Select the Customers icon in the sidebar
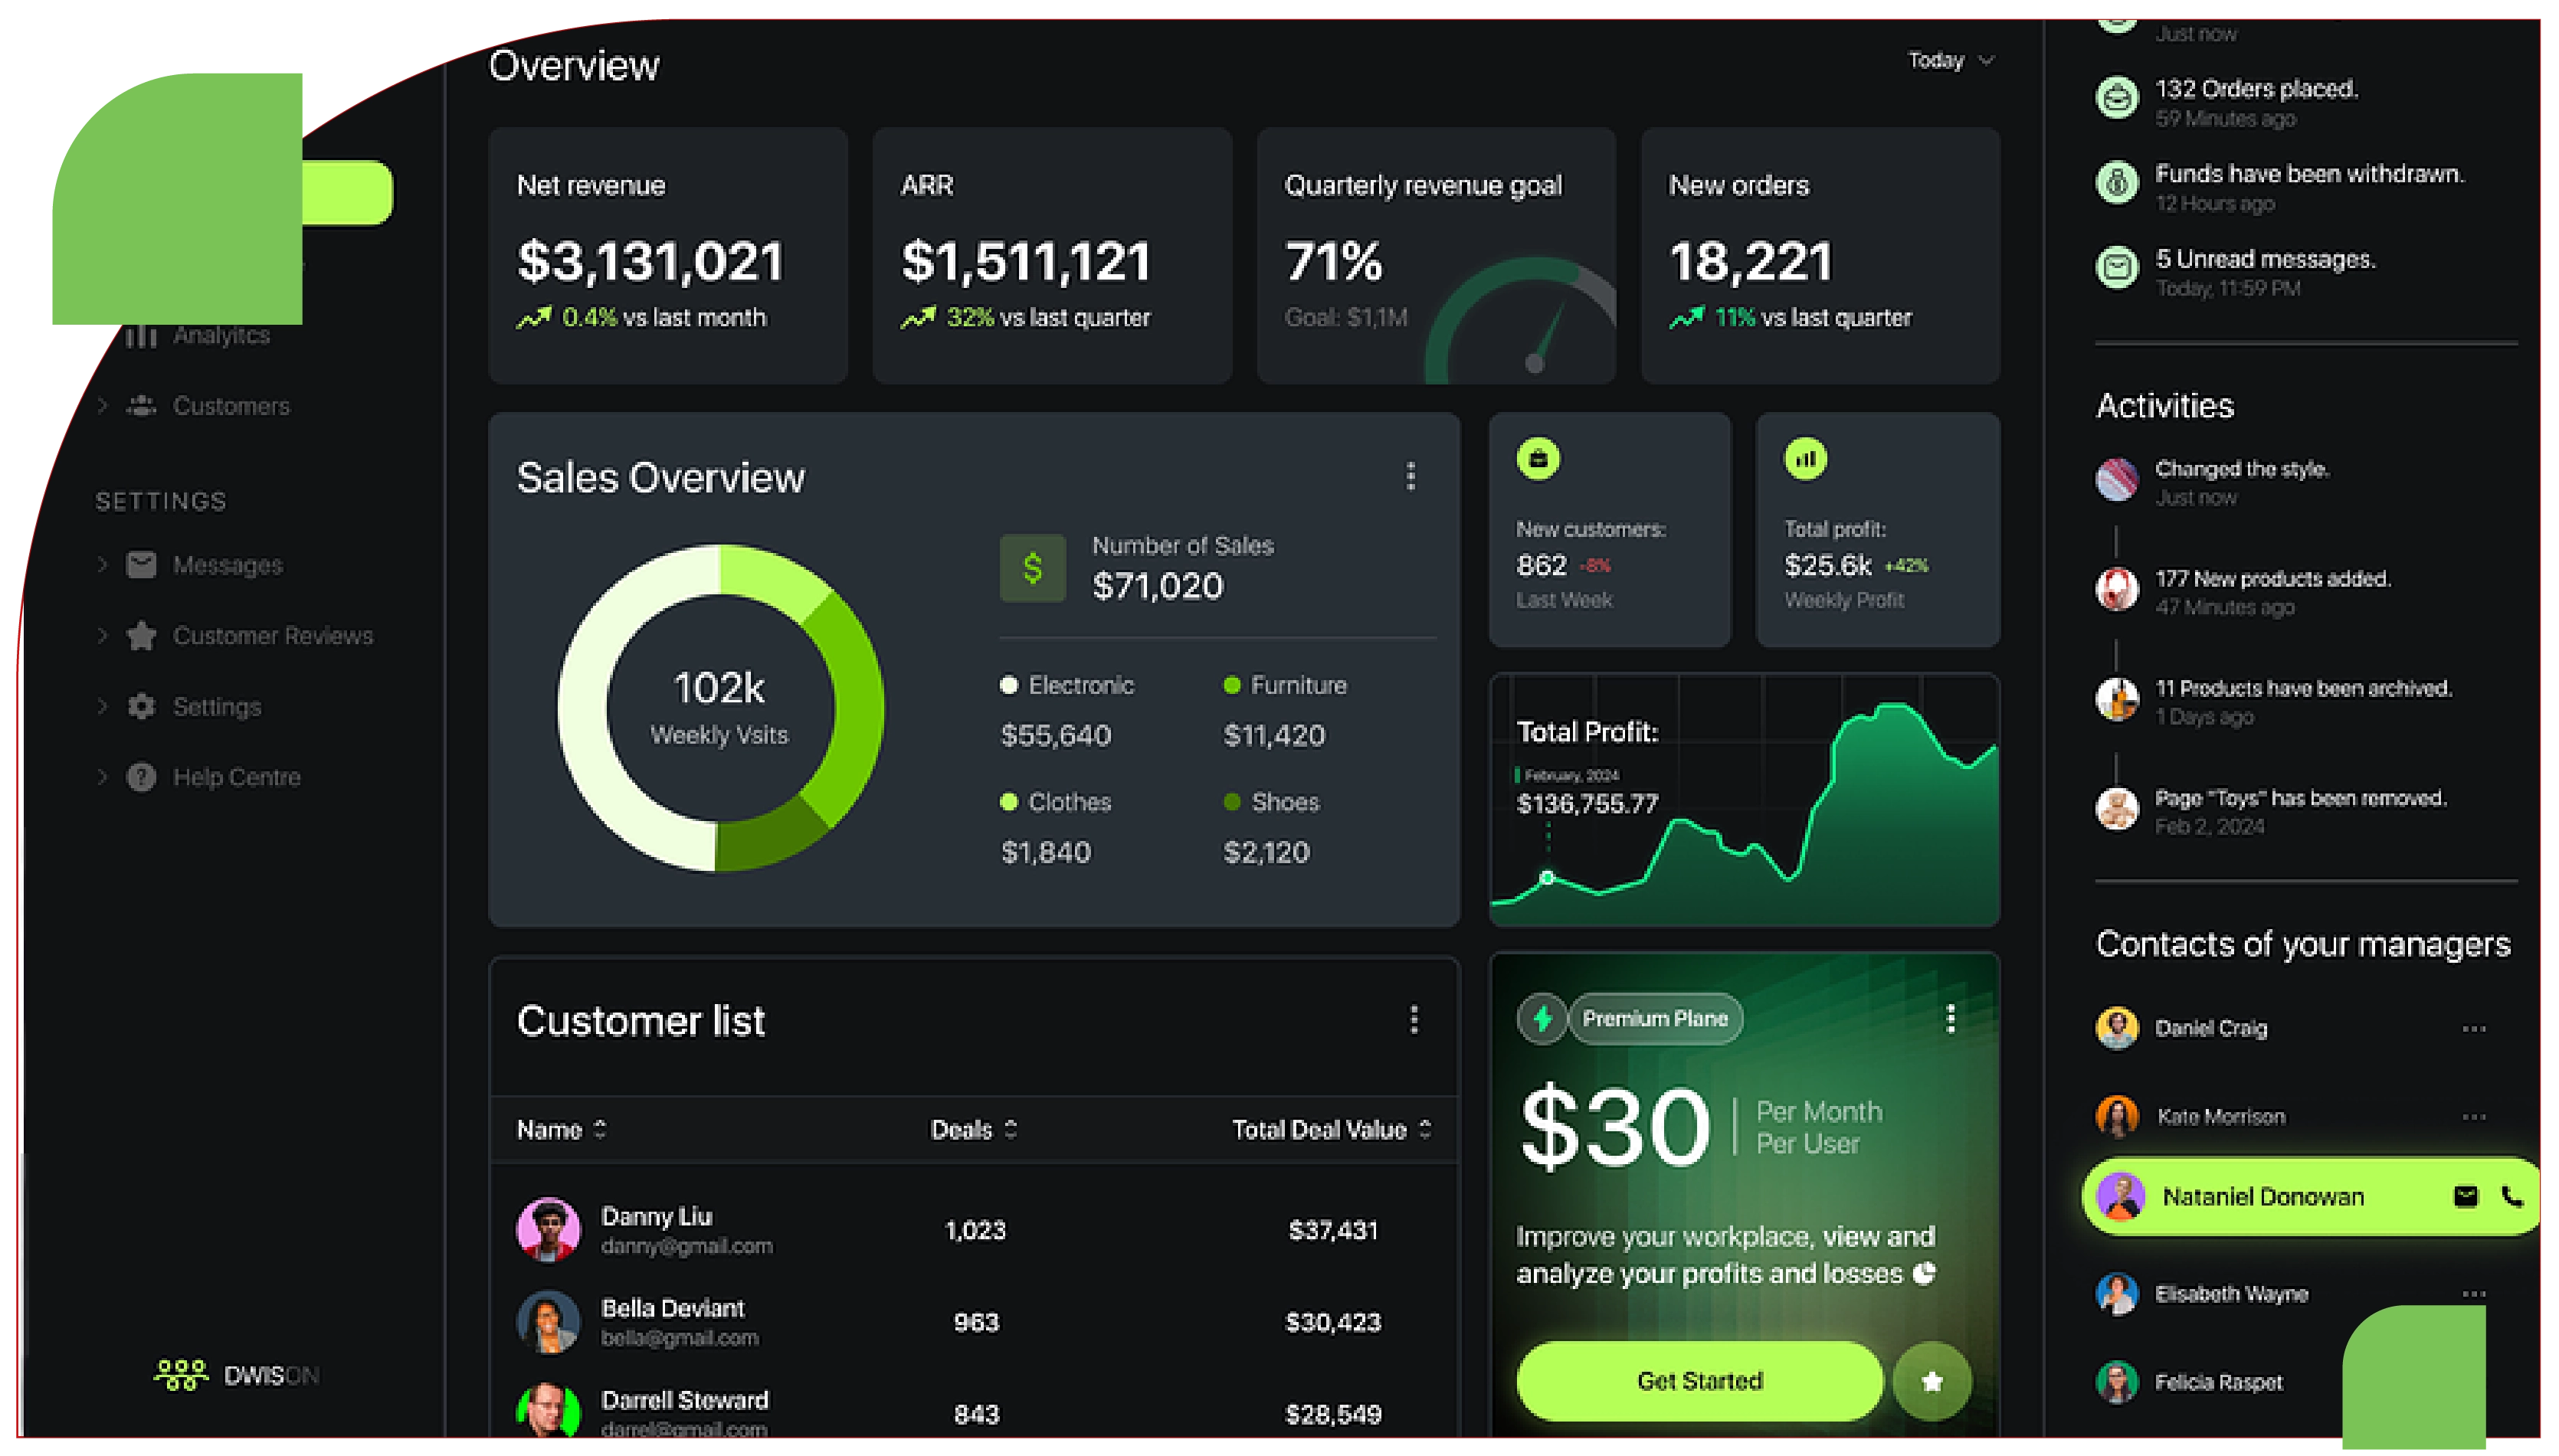 141,406
